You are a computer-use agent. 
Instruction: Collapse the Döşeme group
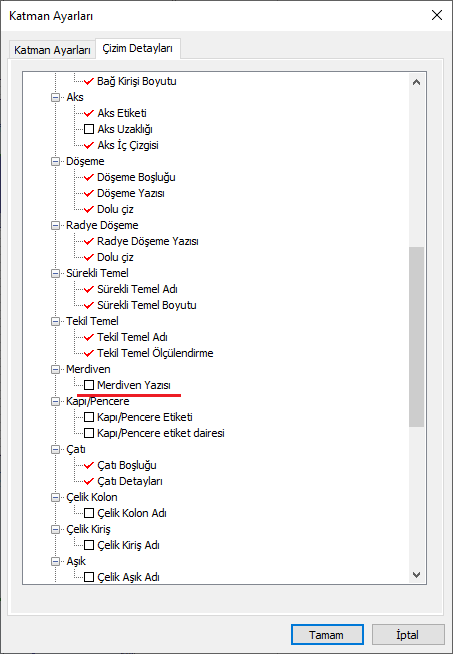coord(55,161)
